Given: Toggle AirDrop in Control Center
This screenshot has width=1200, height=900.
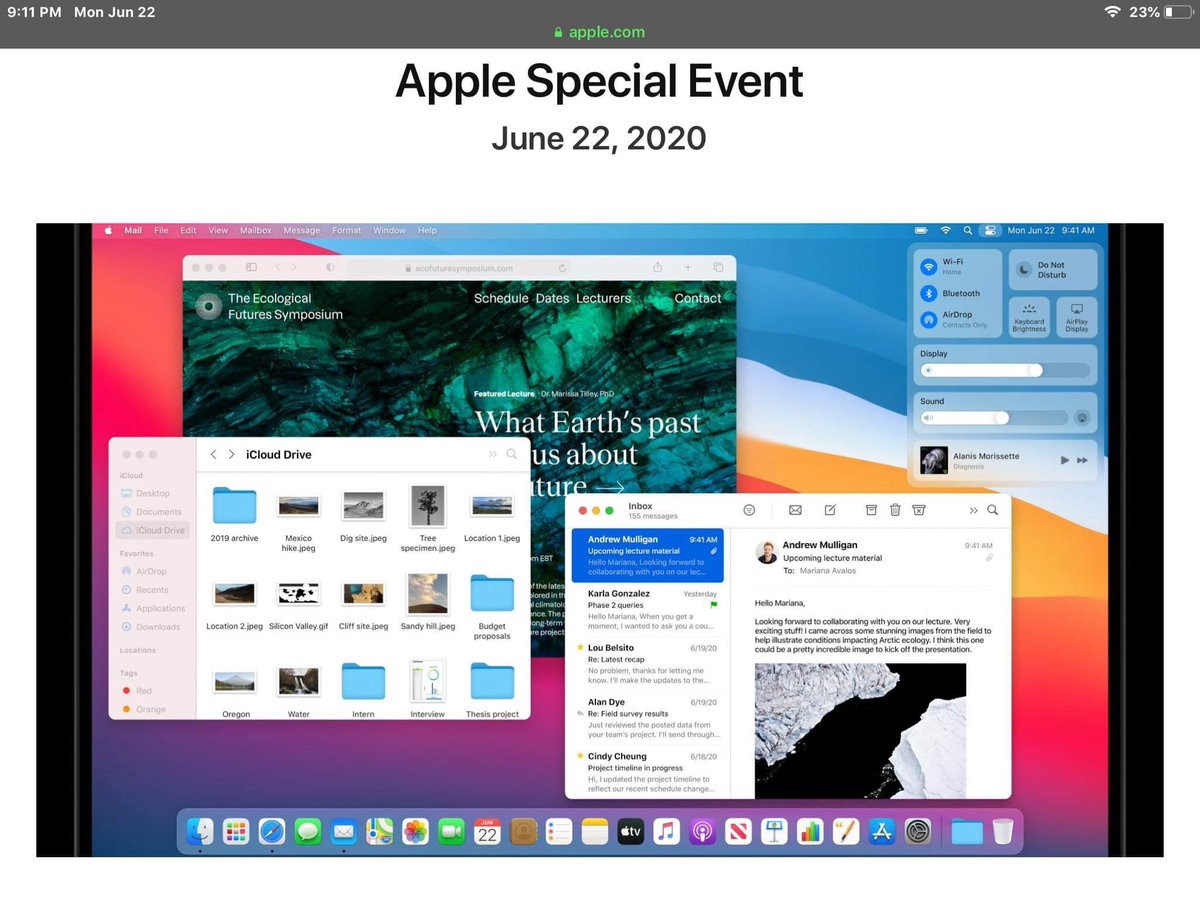Looking at the screenshot, I should [928, 320].
